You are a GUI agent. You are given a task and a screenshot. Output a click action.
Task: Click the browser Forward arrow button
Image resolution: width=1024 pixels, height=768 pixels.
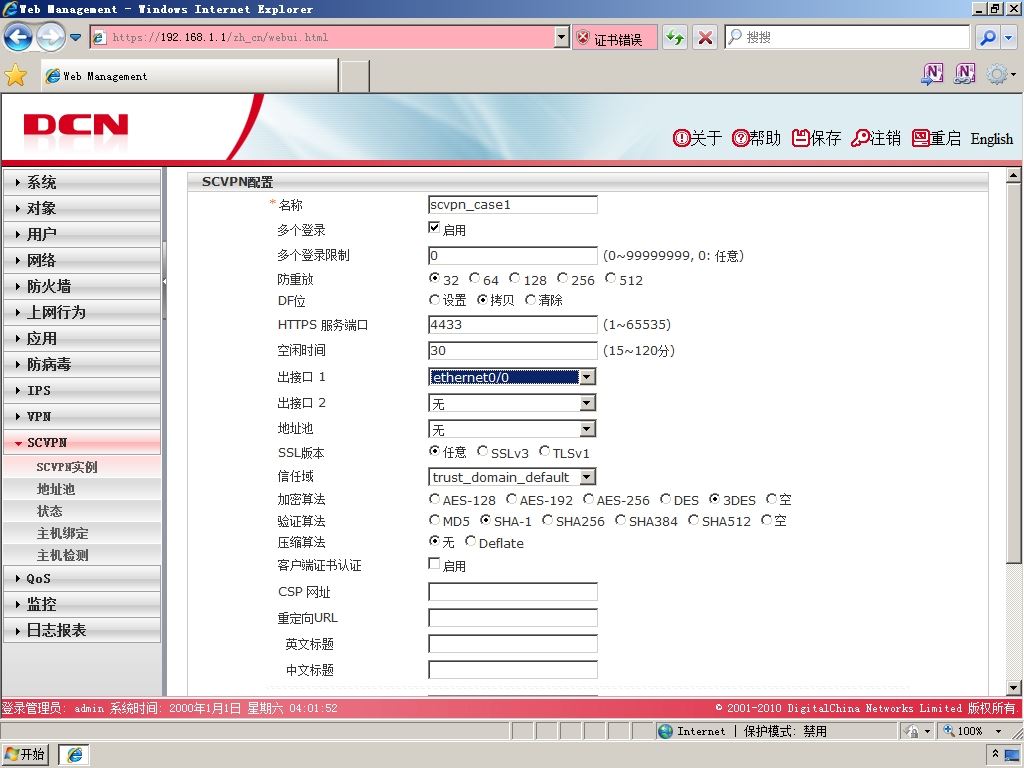coord(50,37)
